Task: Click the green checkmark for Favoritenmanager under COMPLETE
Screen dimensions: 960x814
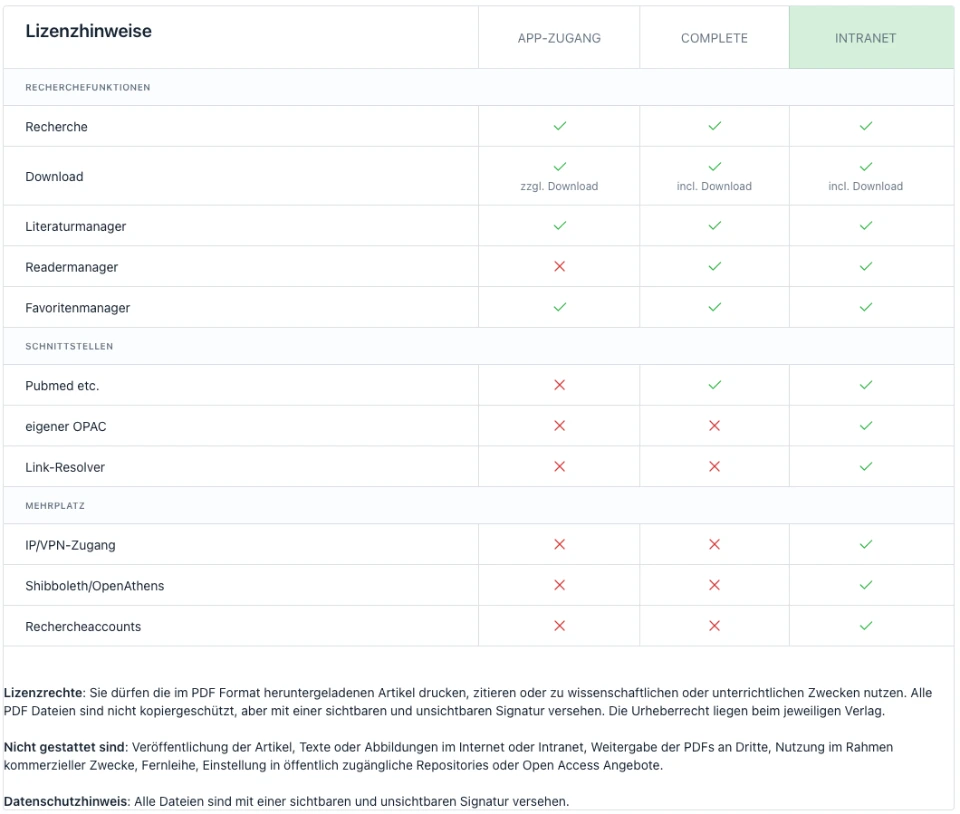Action: (714, 308)
